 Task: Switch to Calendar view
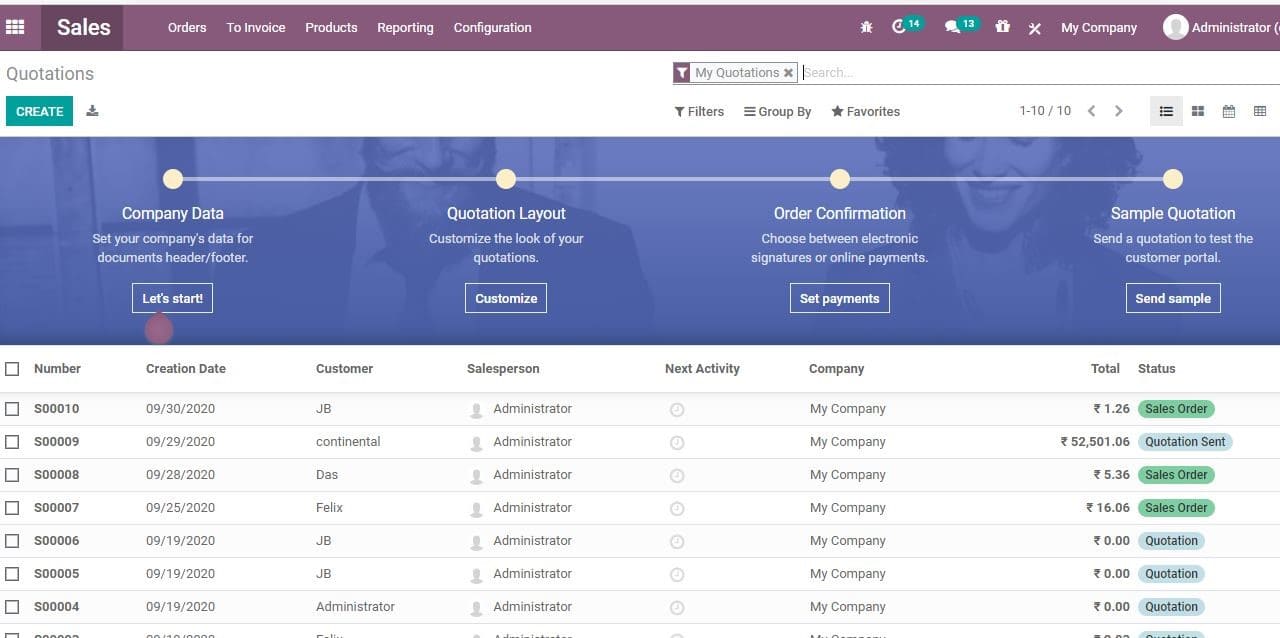tap(1228, 111)
